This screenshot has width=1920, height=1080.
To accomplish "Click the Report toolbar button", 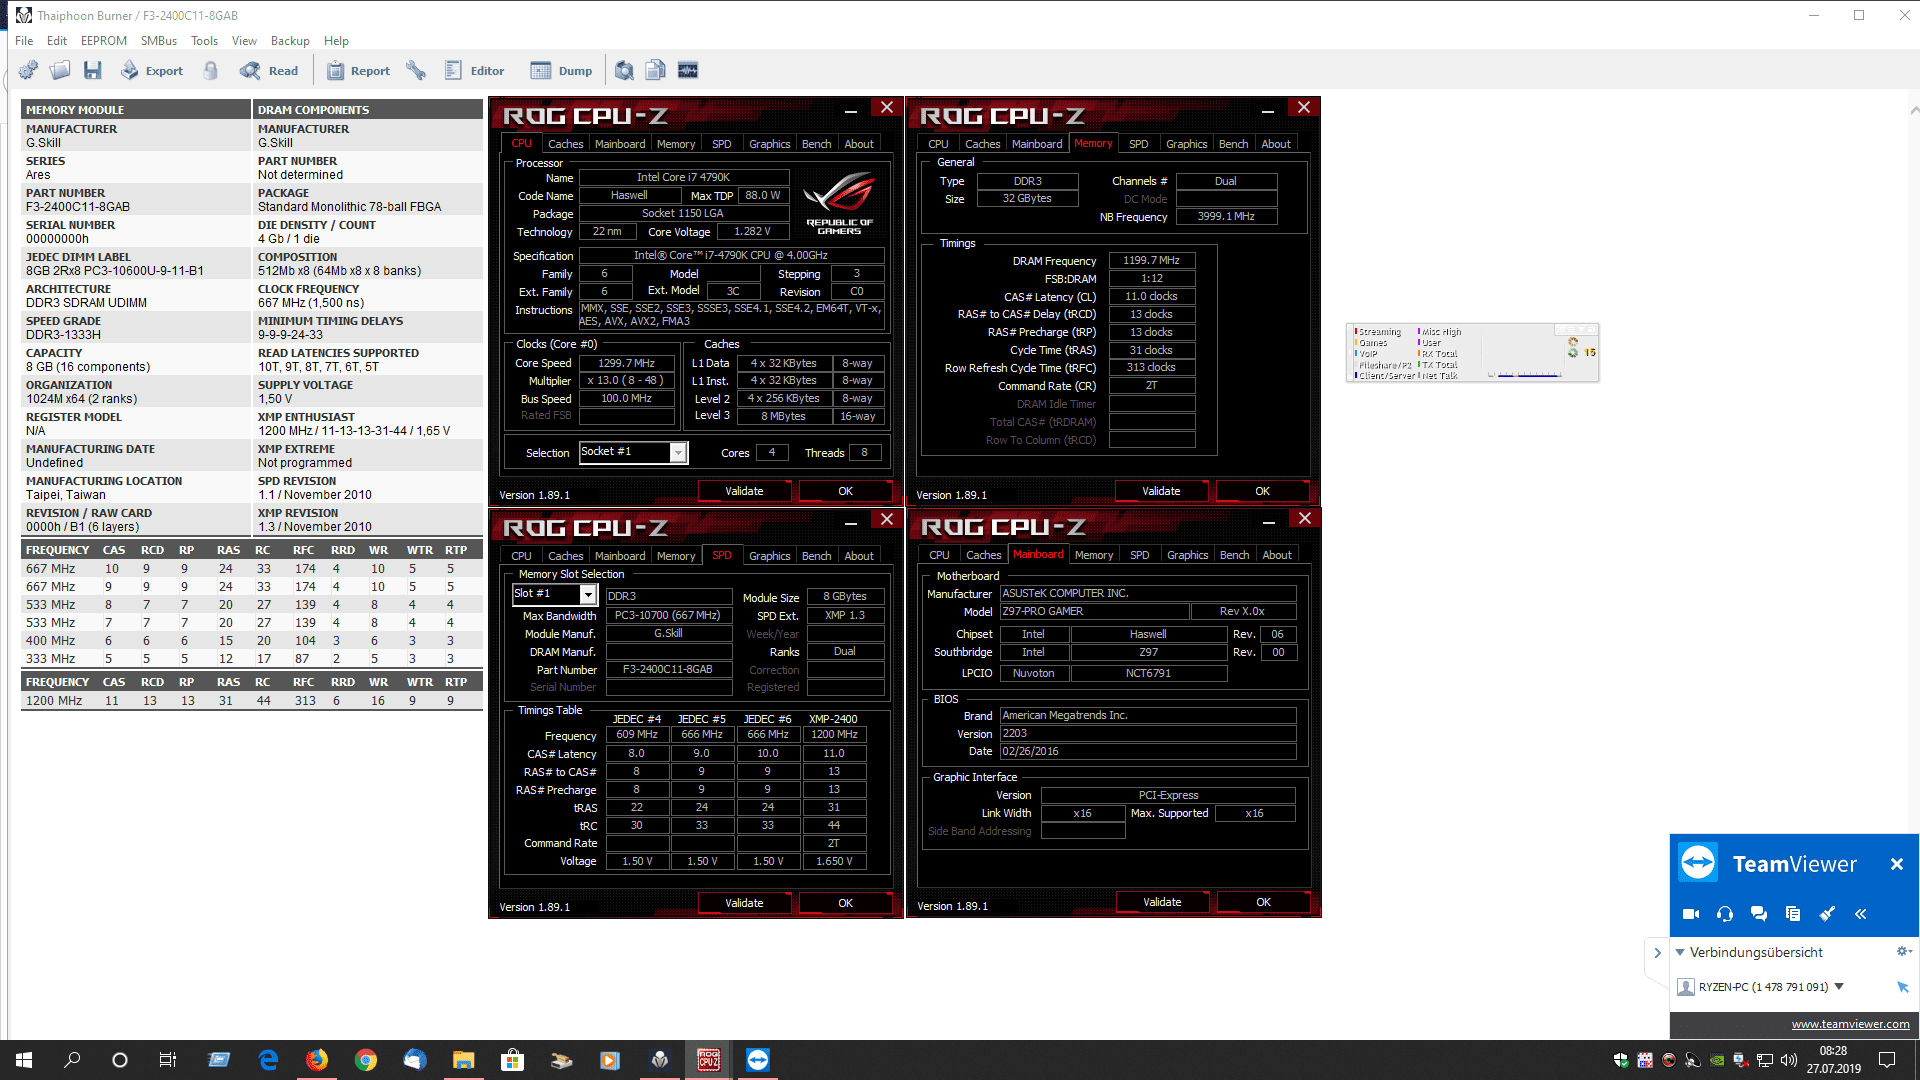I will [x=358, y=70].
